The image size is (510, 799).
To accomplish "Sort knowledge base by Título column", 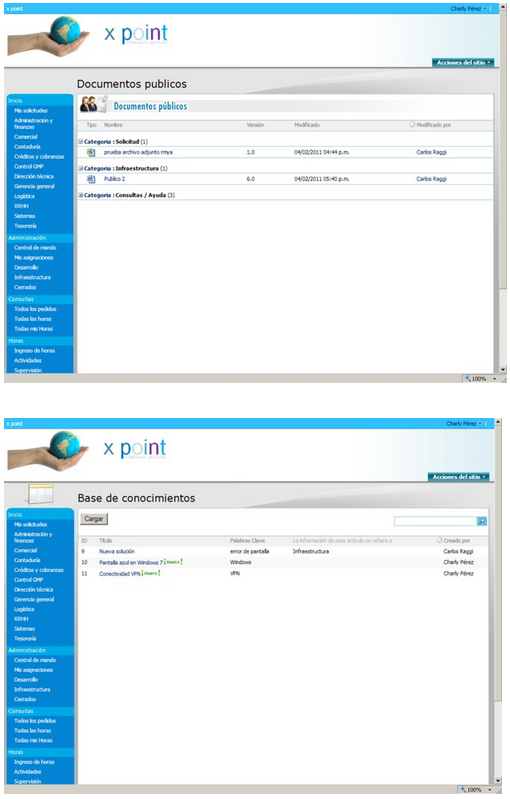I will pyautogui.click(x=105, y=540).
